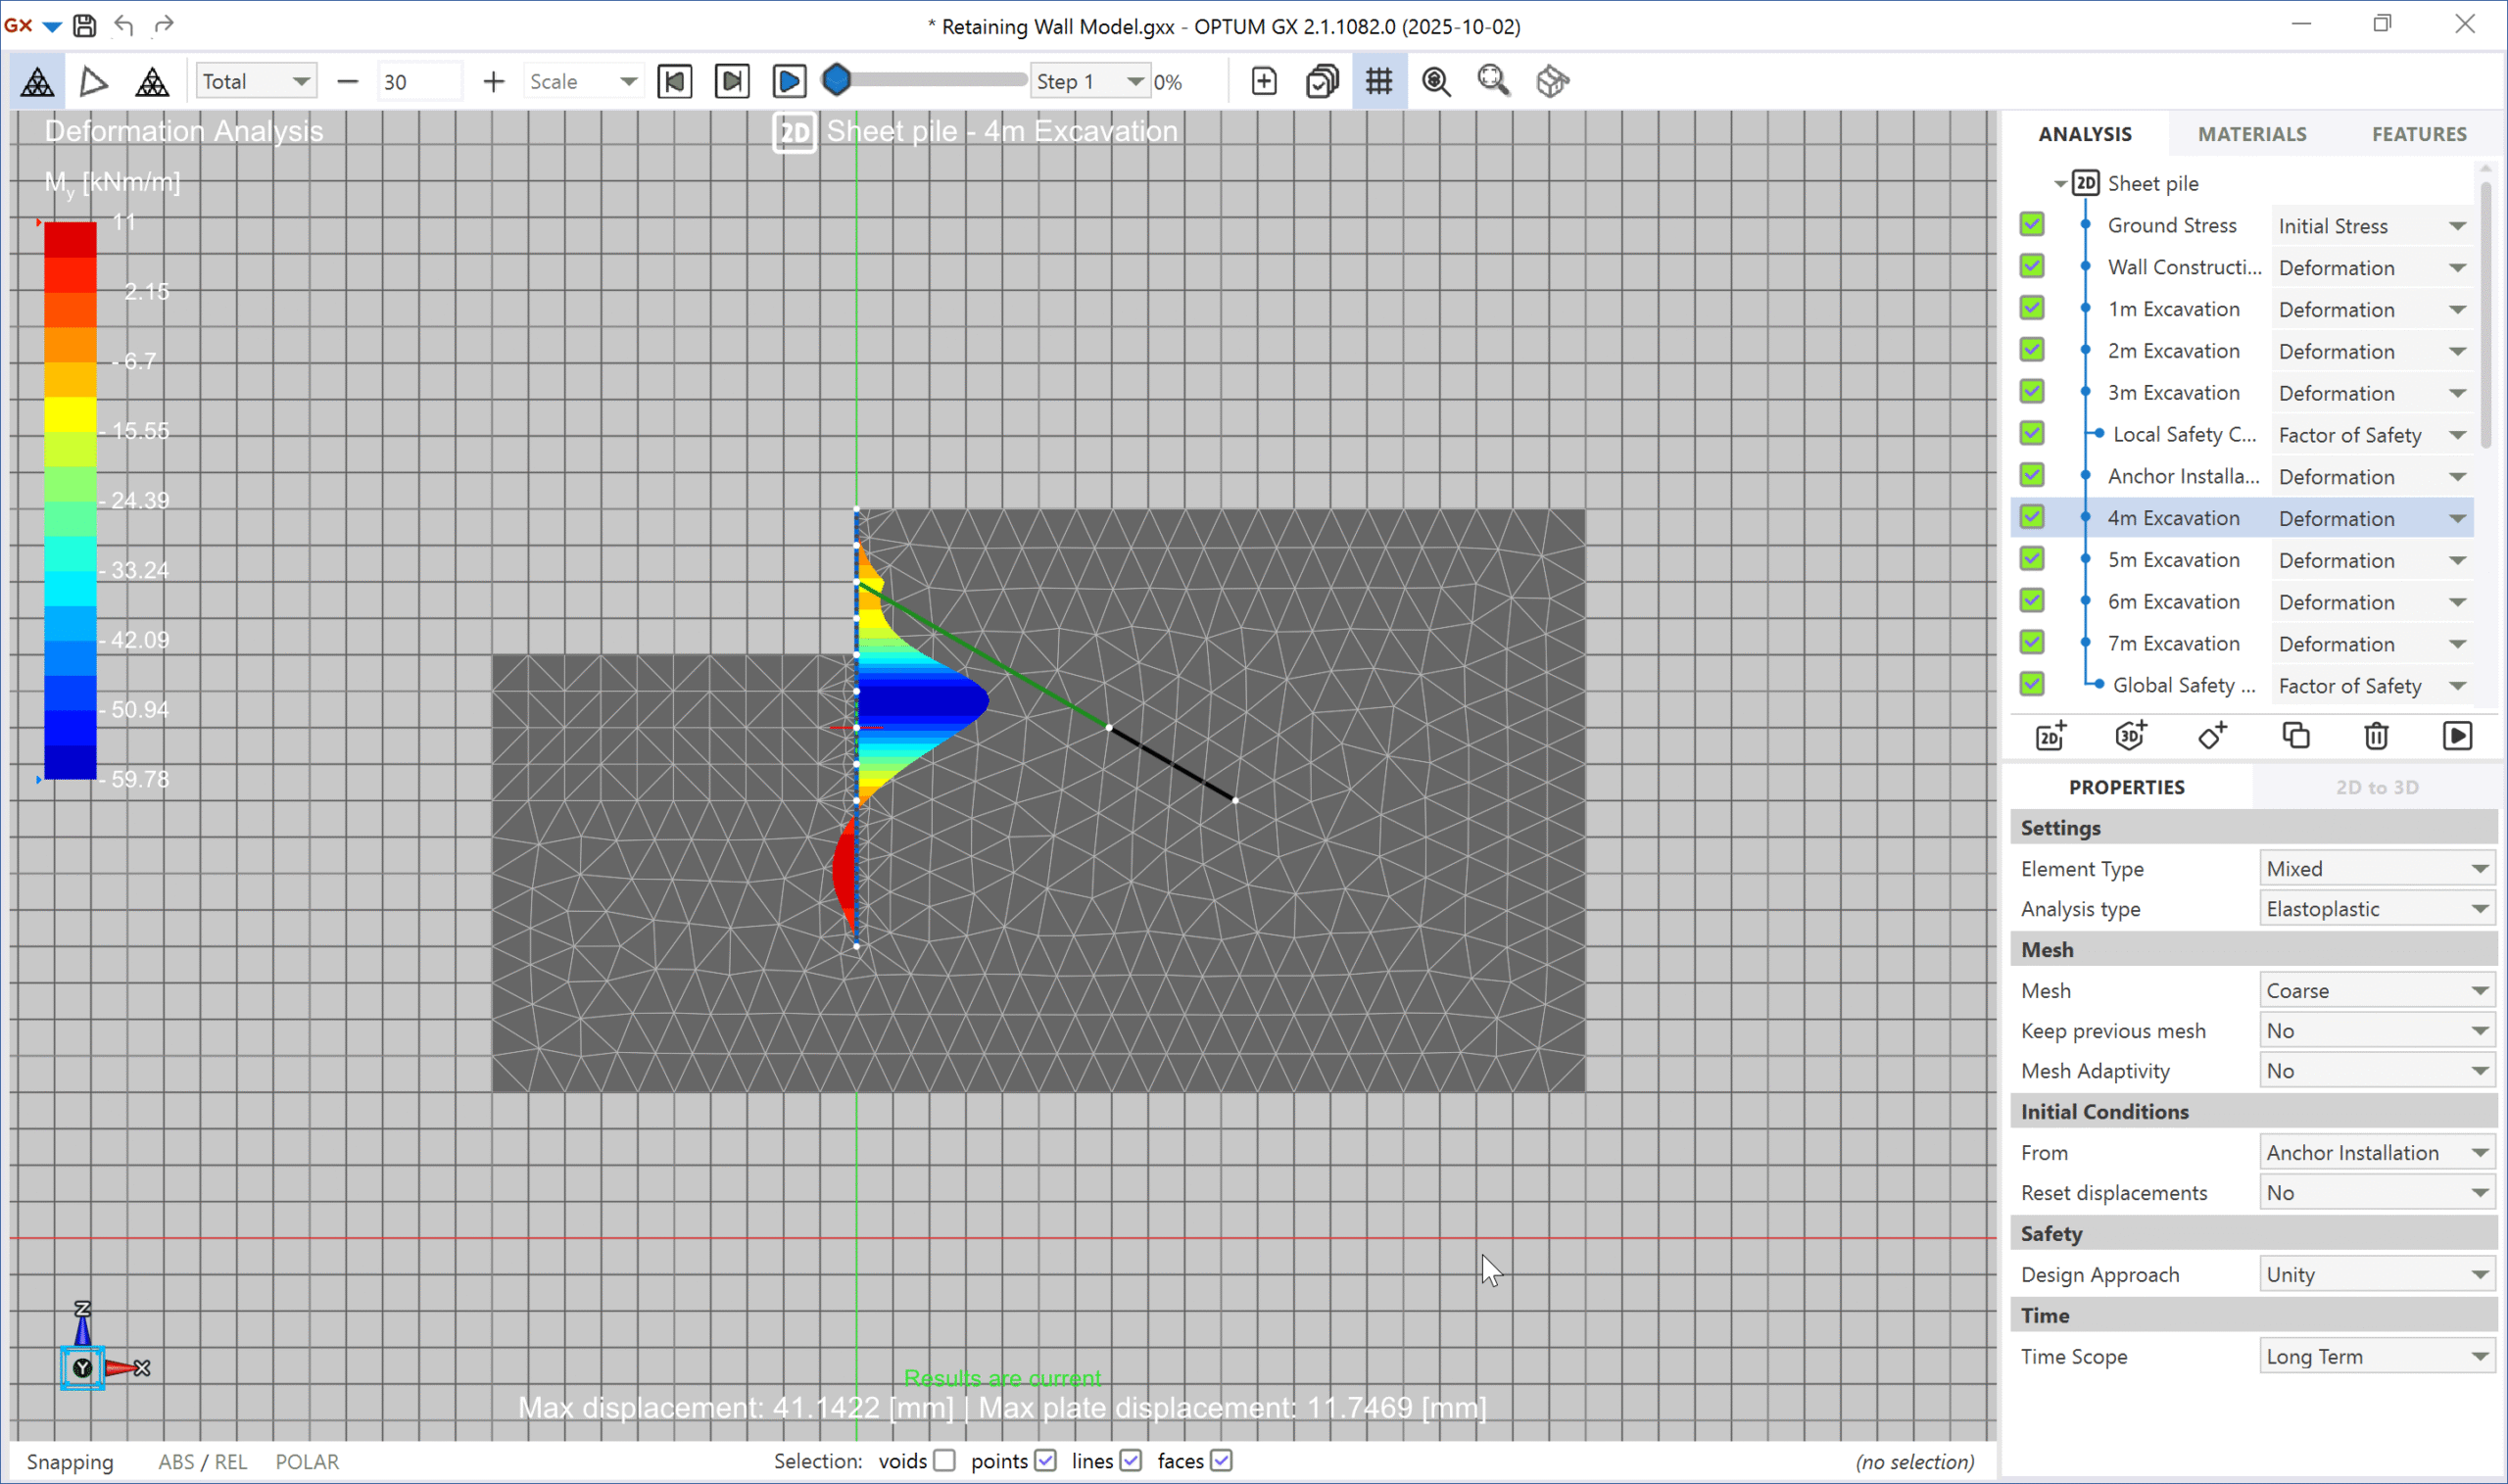Toggle the 5m Excavation stage checkbox

(2031, 559)
